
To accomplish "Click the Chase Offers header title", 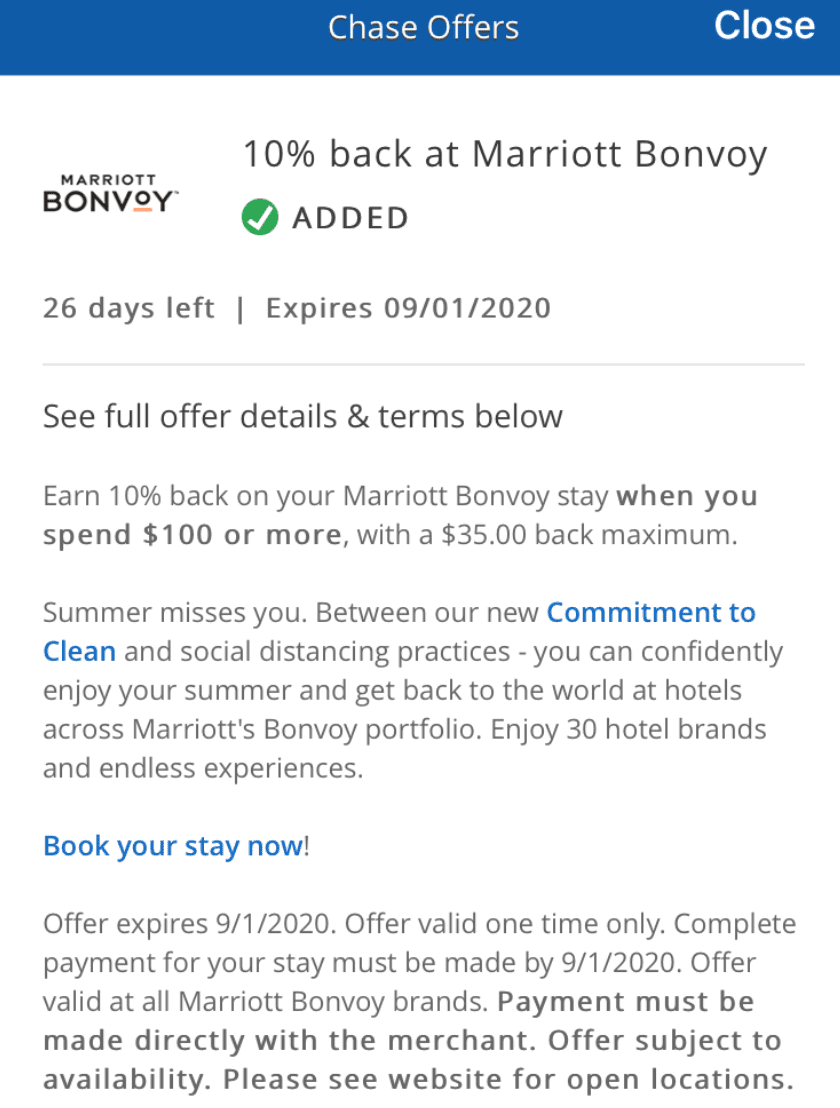I will (x=423, y=28).
